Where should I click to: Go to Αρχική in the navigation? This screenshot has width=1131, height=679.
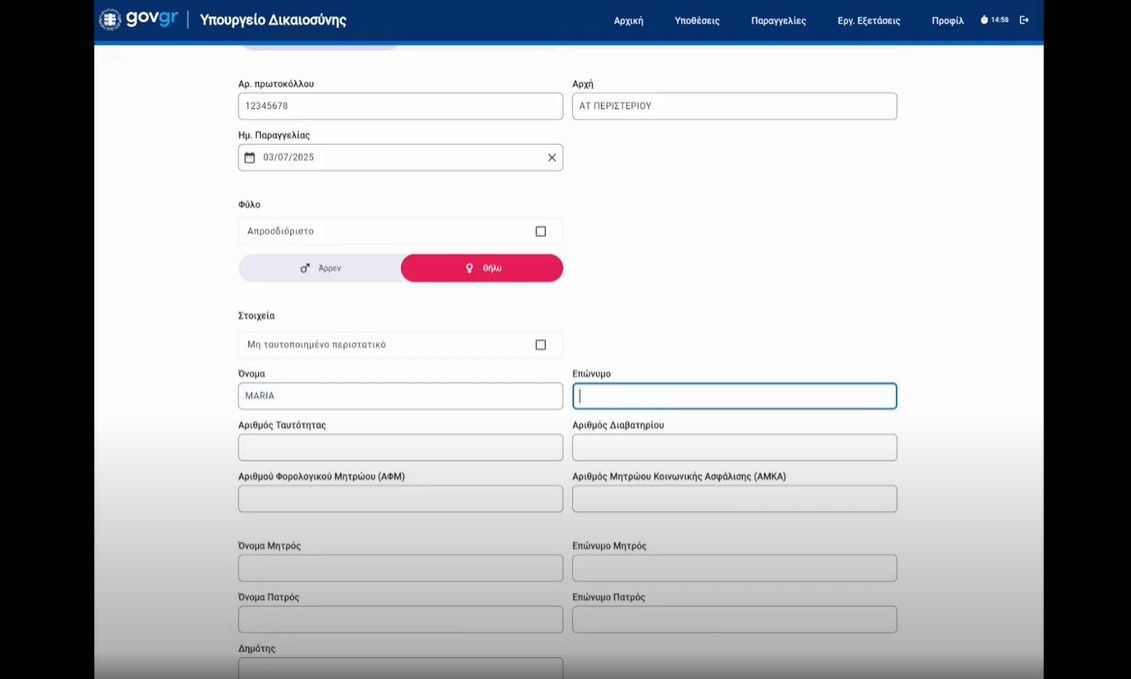click(x=628, y=21)
